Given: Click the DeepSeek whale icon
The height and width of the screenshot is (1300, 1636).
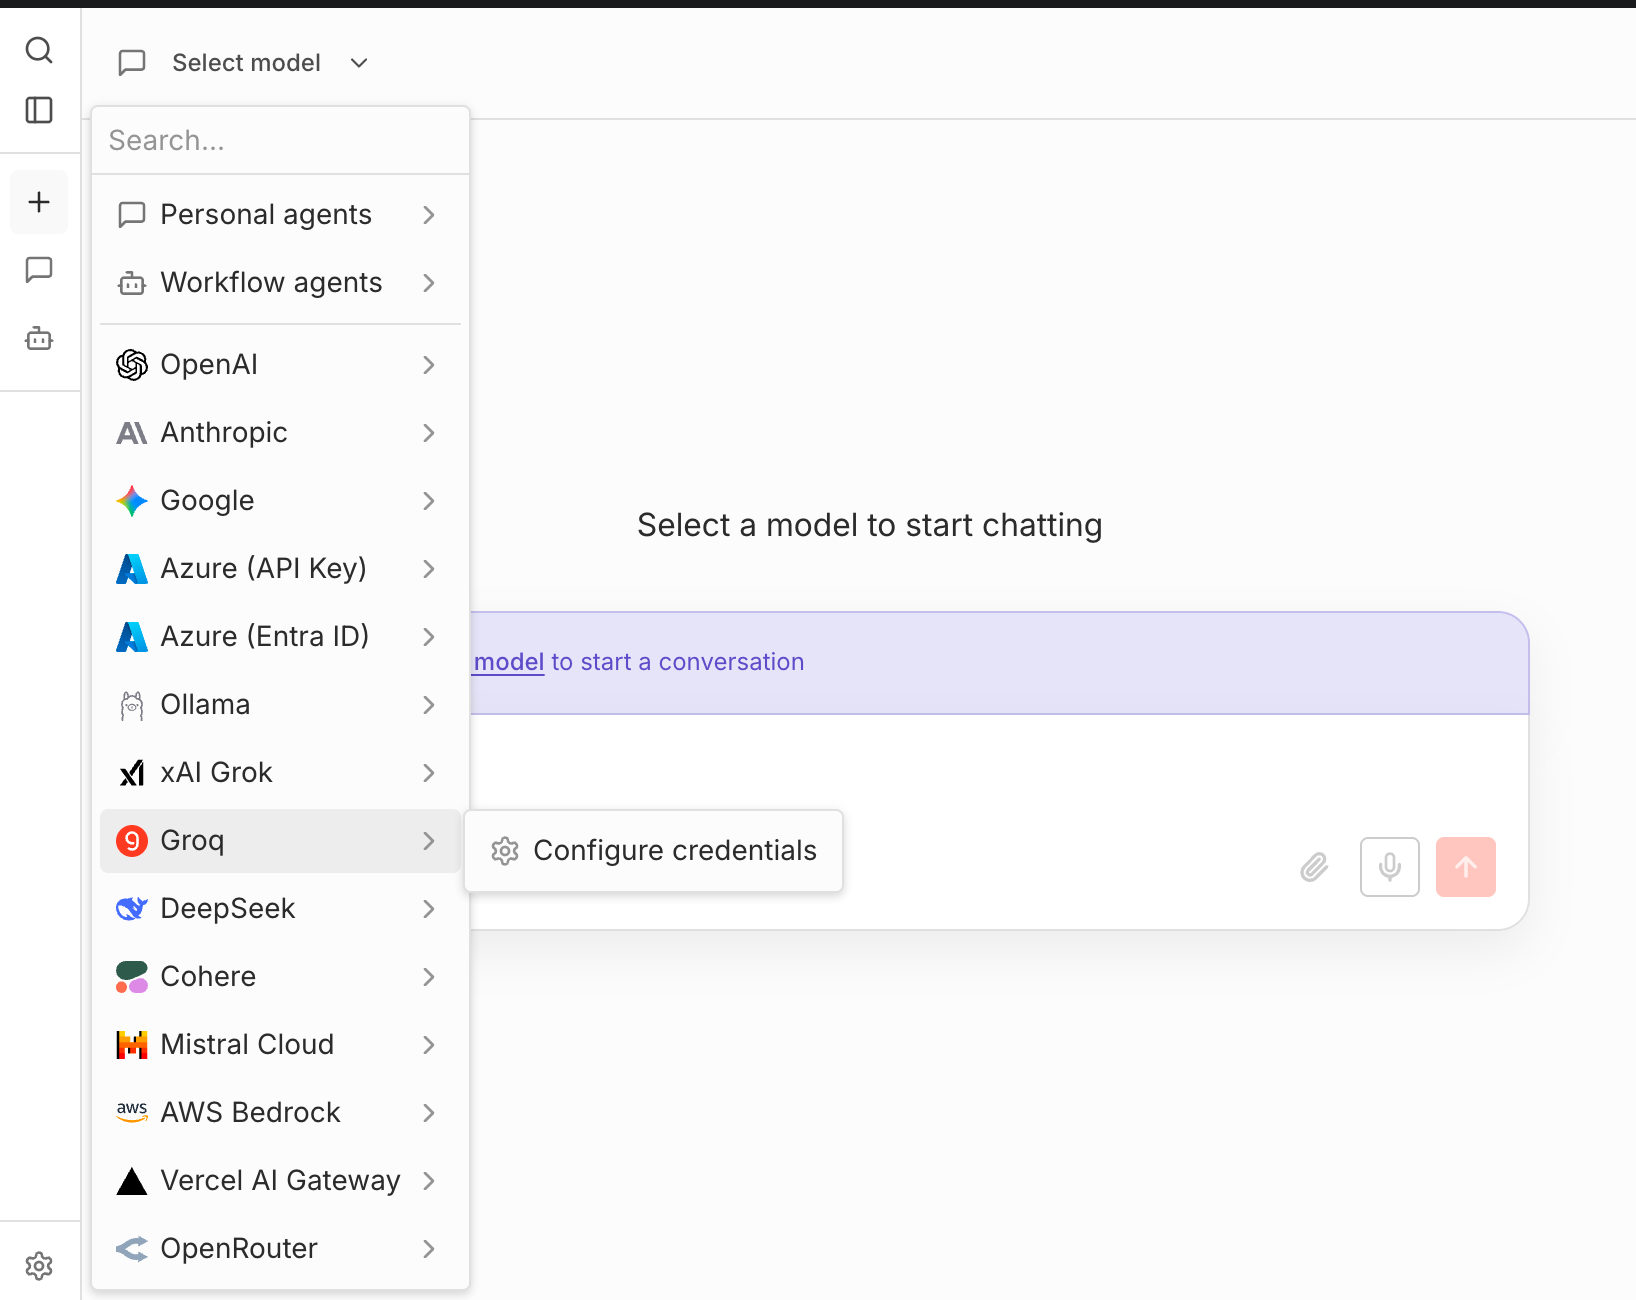Looking at the screenshot, I should pos(132,909).
